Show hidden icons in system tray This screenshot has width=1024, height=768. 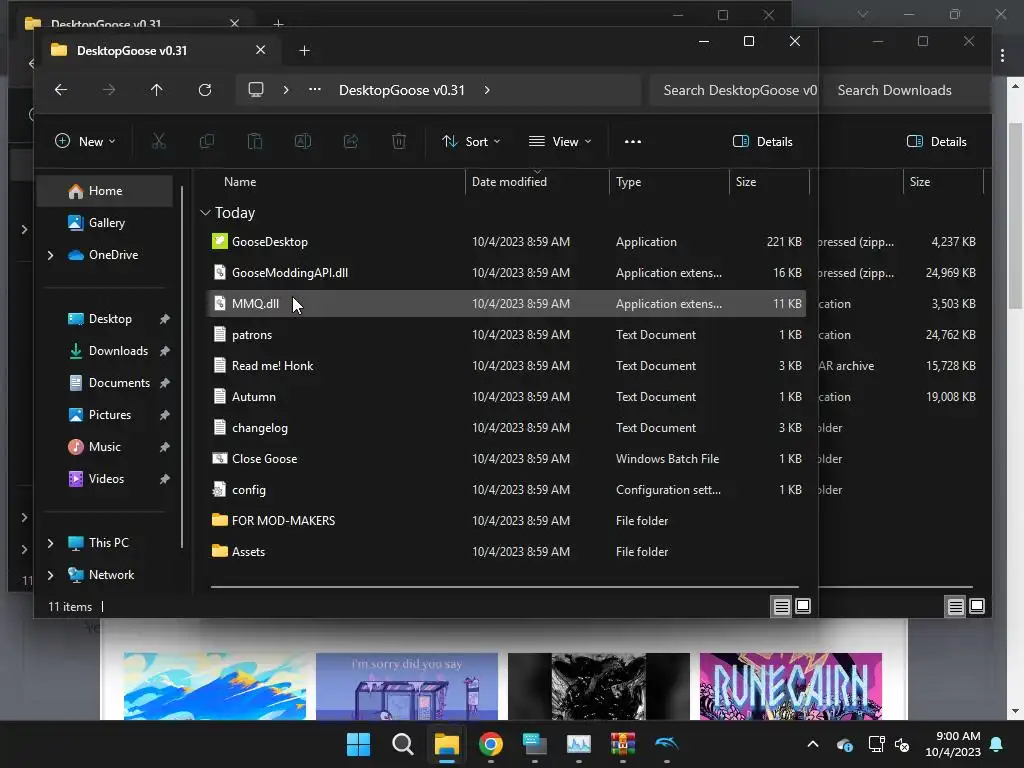(x=812, y=744)
